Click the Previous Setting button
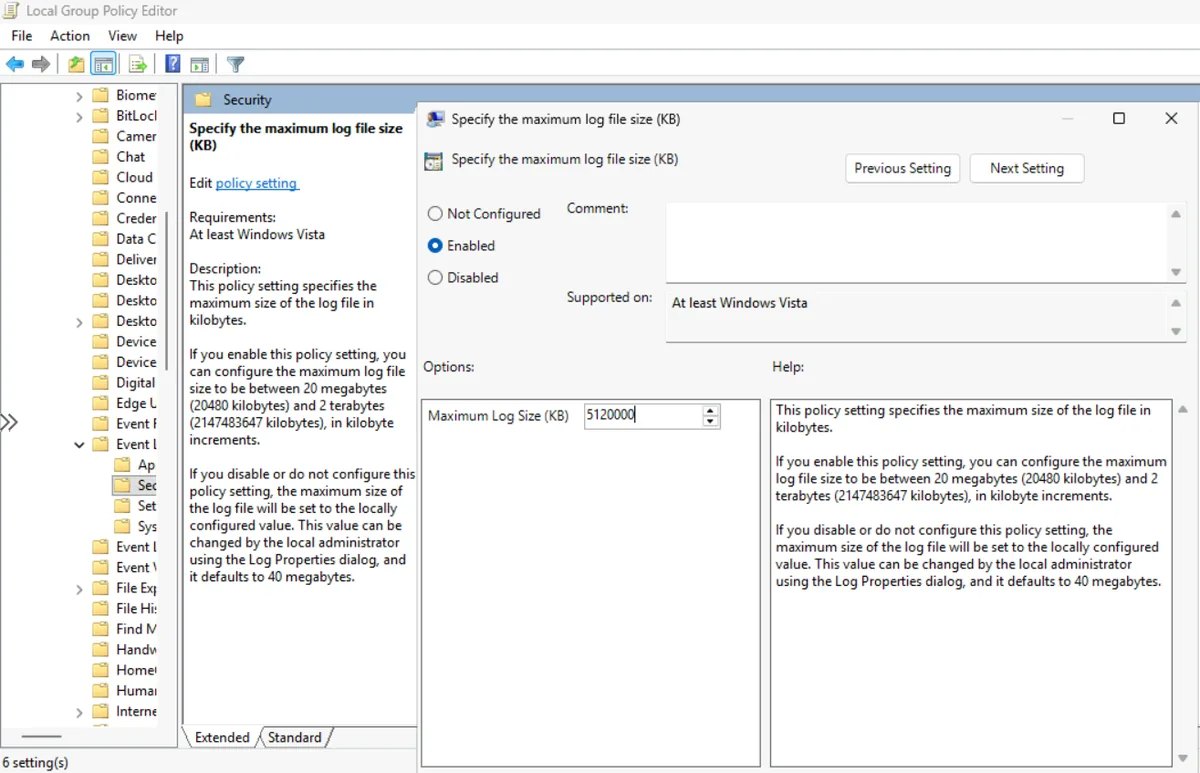The height and width of the screenshot is (773, 1200). 902,168
